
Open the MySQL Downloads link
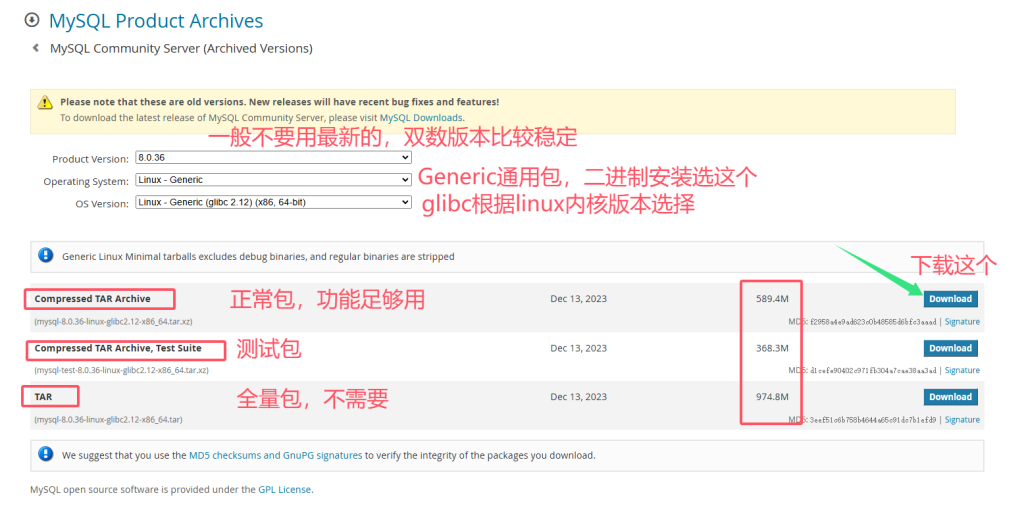point(421,118)
